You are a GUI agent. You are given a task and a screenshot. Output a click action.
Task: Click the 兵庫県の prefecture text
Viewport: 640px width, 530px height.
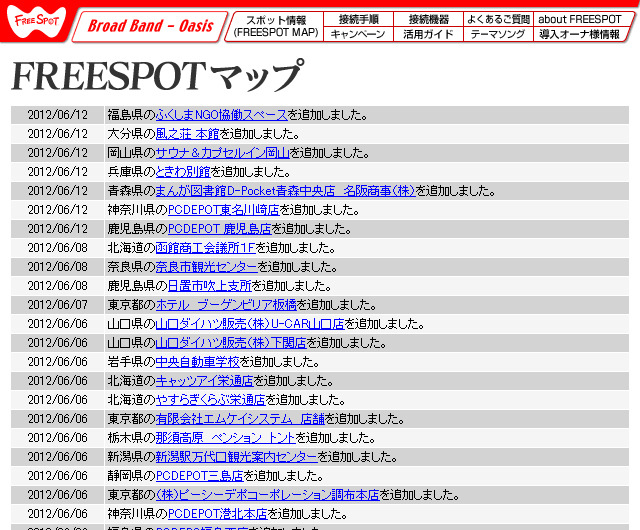tap(131, 171)
